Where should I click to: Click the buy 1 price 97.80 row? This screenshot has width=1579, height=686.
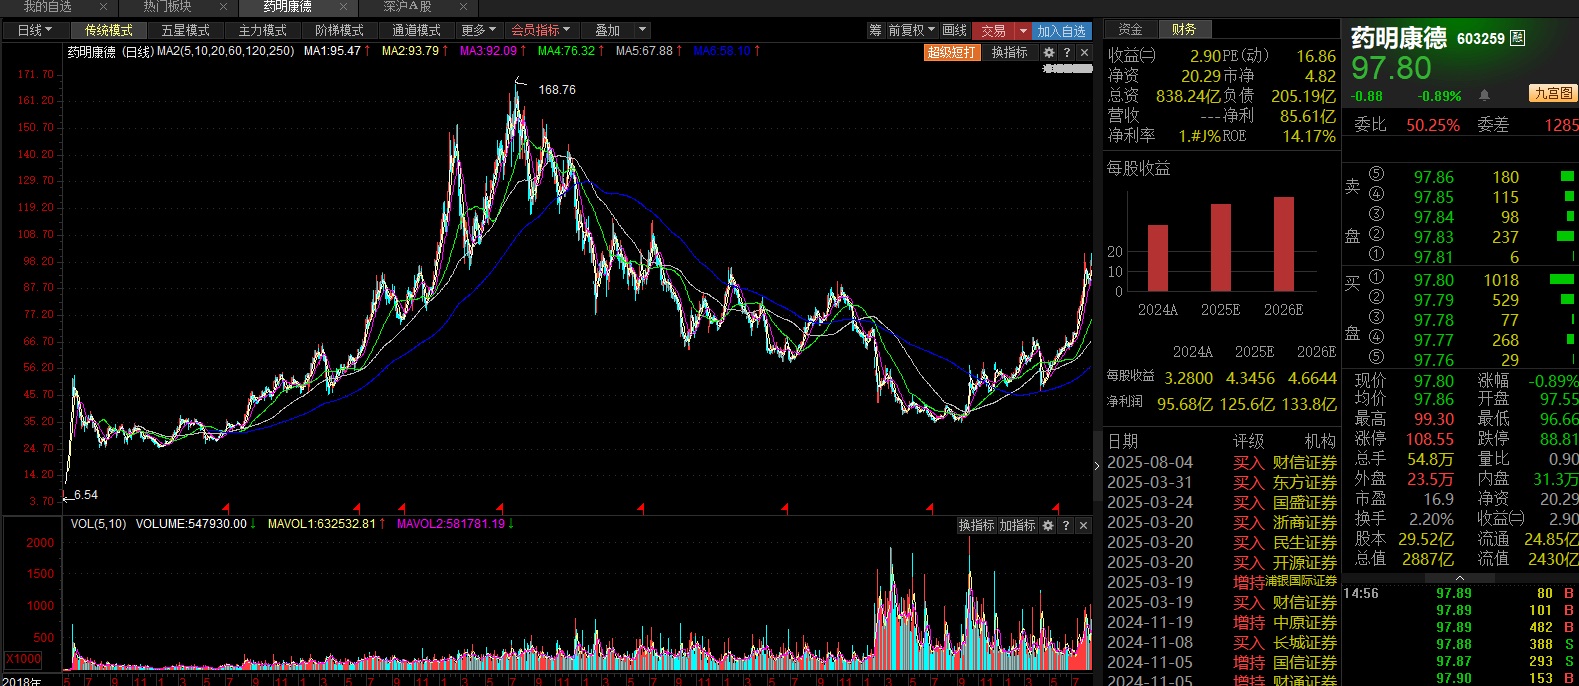coord(1460,280)
